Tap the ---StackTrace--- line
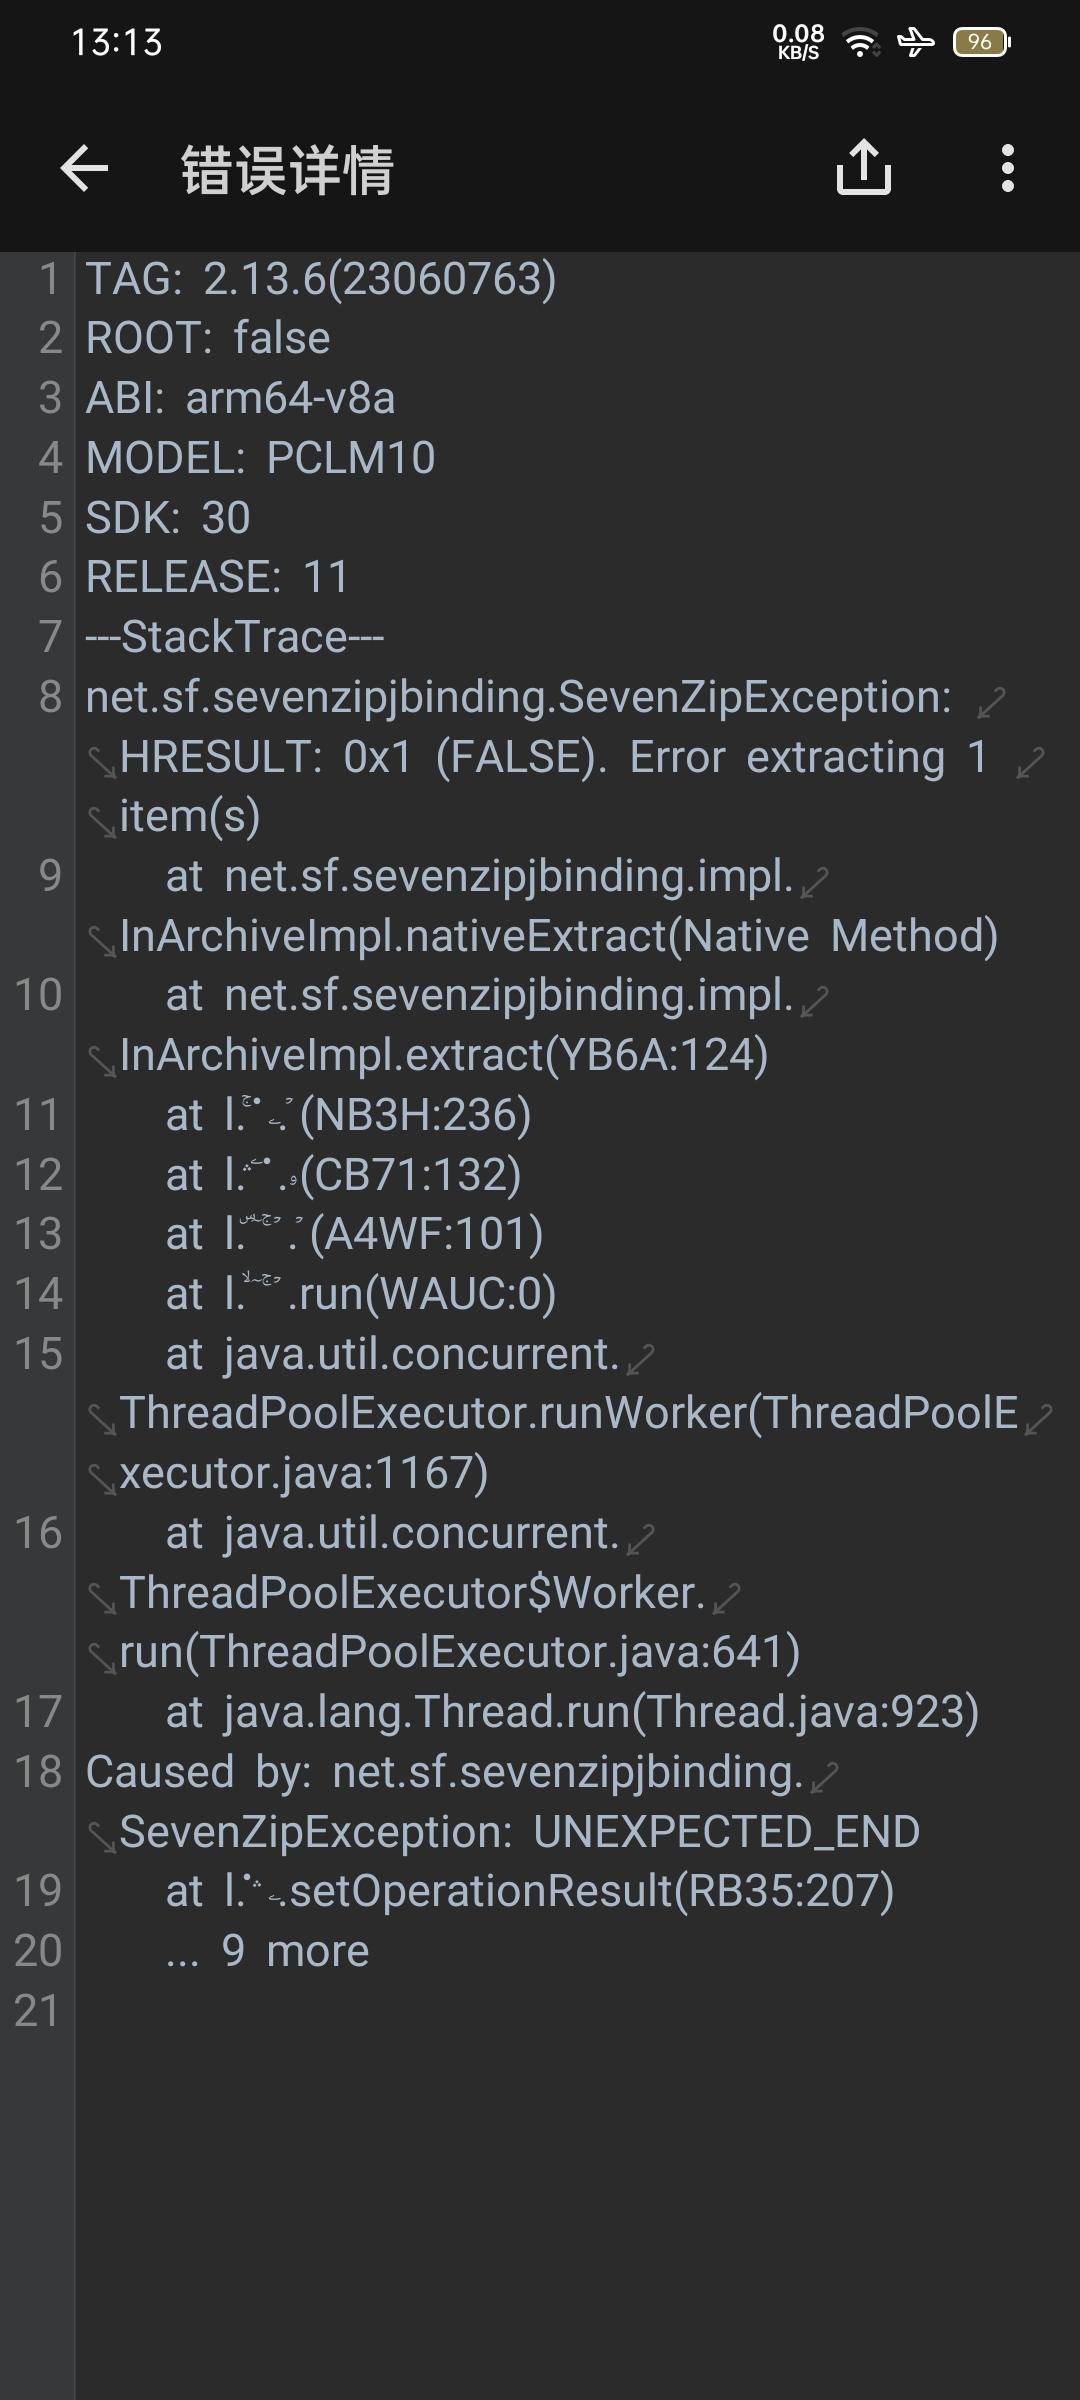This screenshot has width=1080, height=2400. click(235, 637)
